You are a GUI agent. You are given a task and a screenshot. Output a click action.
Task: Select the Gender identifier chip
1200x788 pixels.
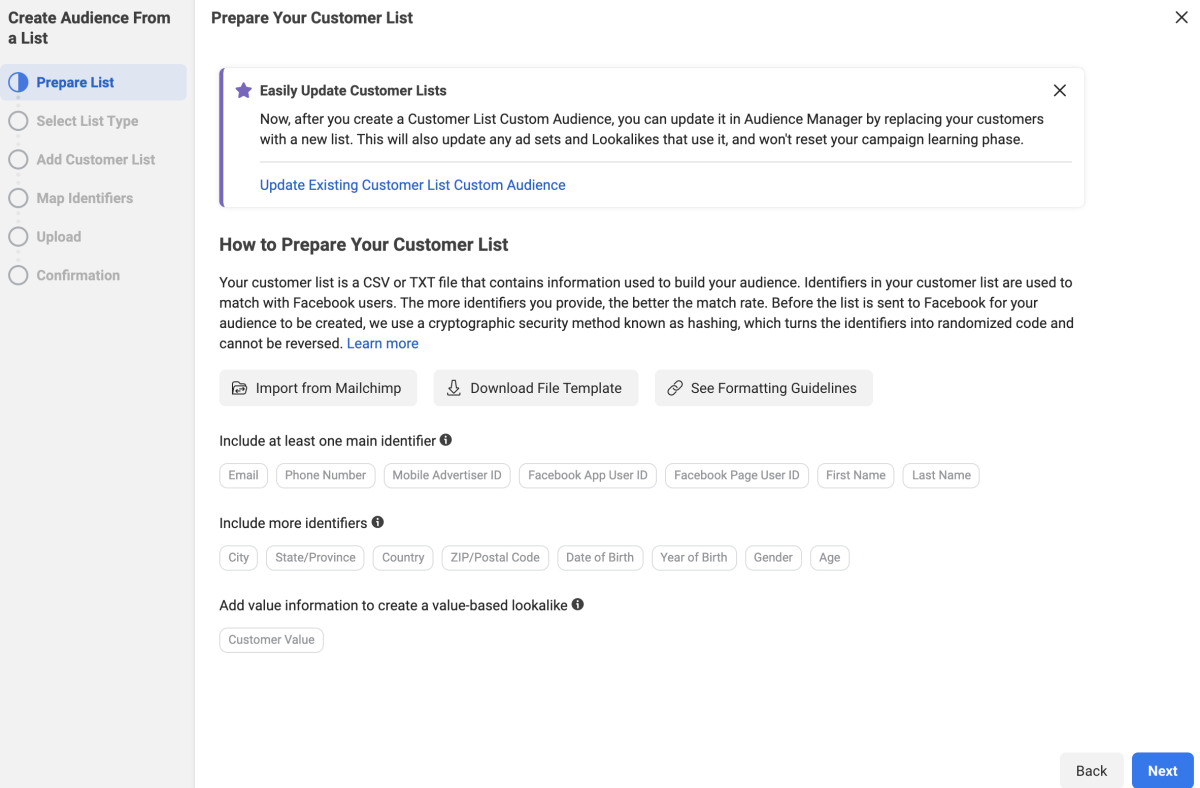773,557
